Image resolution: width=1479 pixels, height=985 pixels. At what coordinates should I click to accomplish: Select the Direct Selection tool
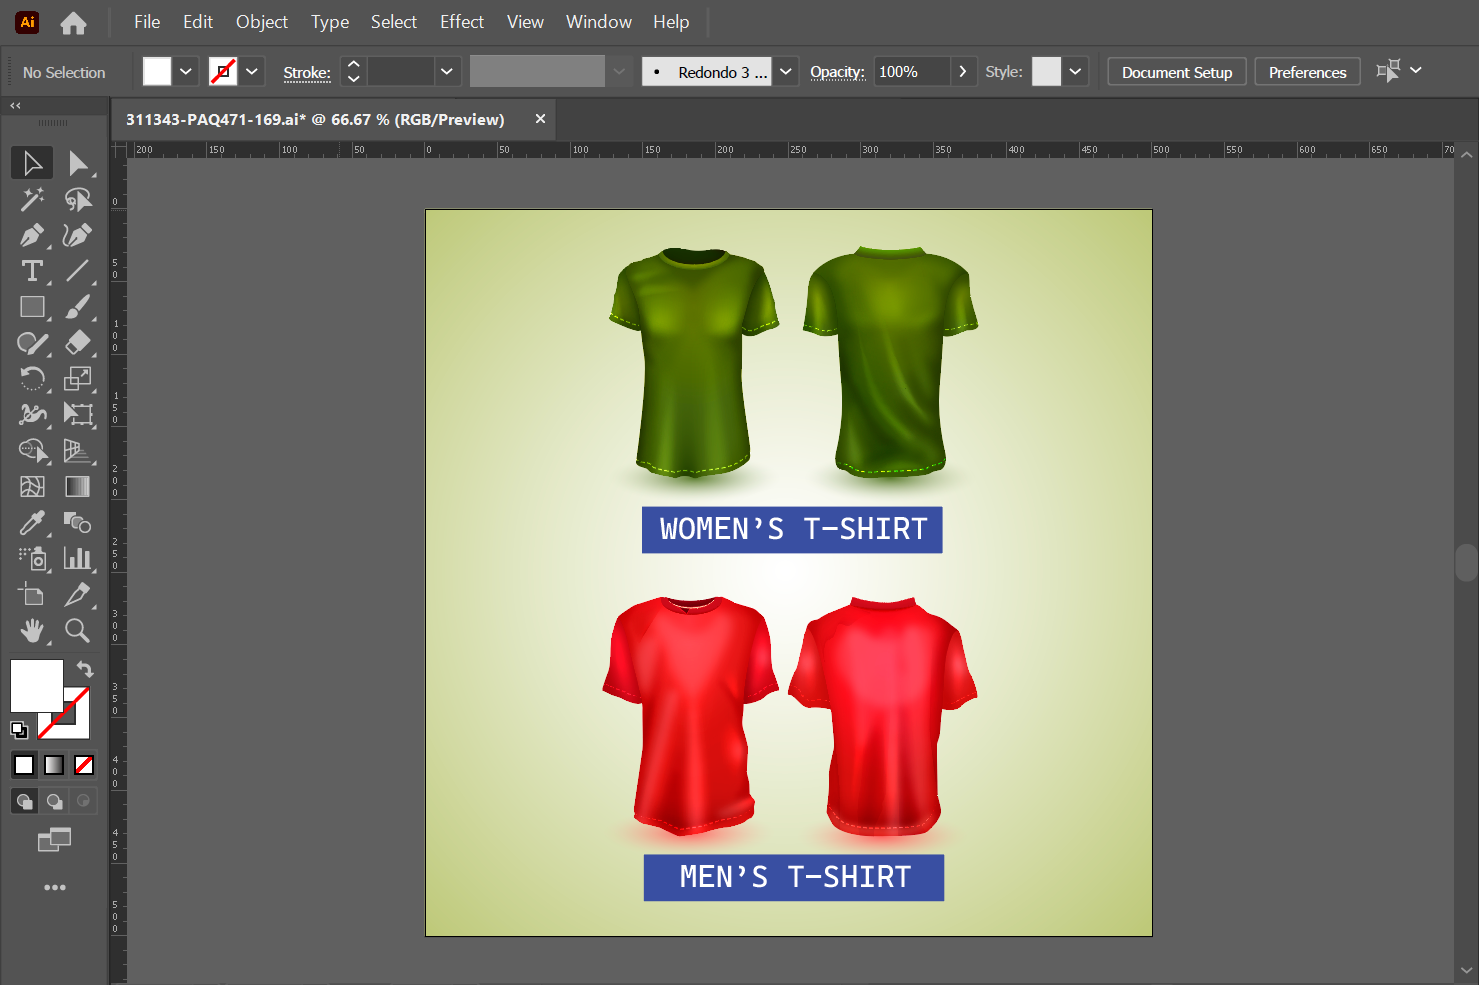(78, 163)
